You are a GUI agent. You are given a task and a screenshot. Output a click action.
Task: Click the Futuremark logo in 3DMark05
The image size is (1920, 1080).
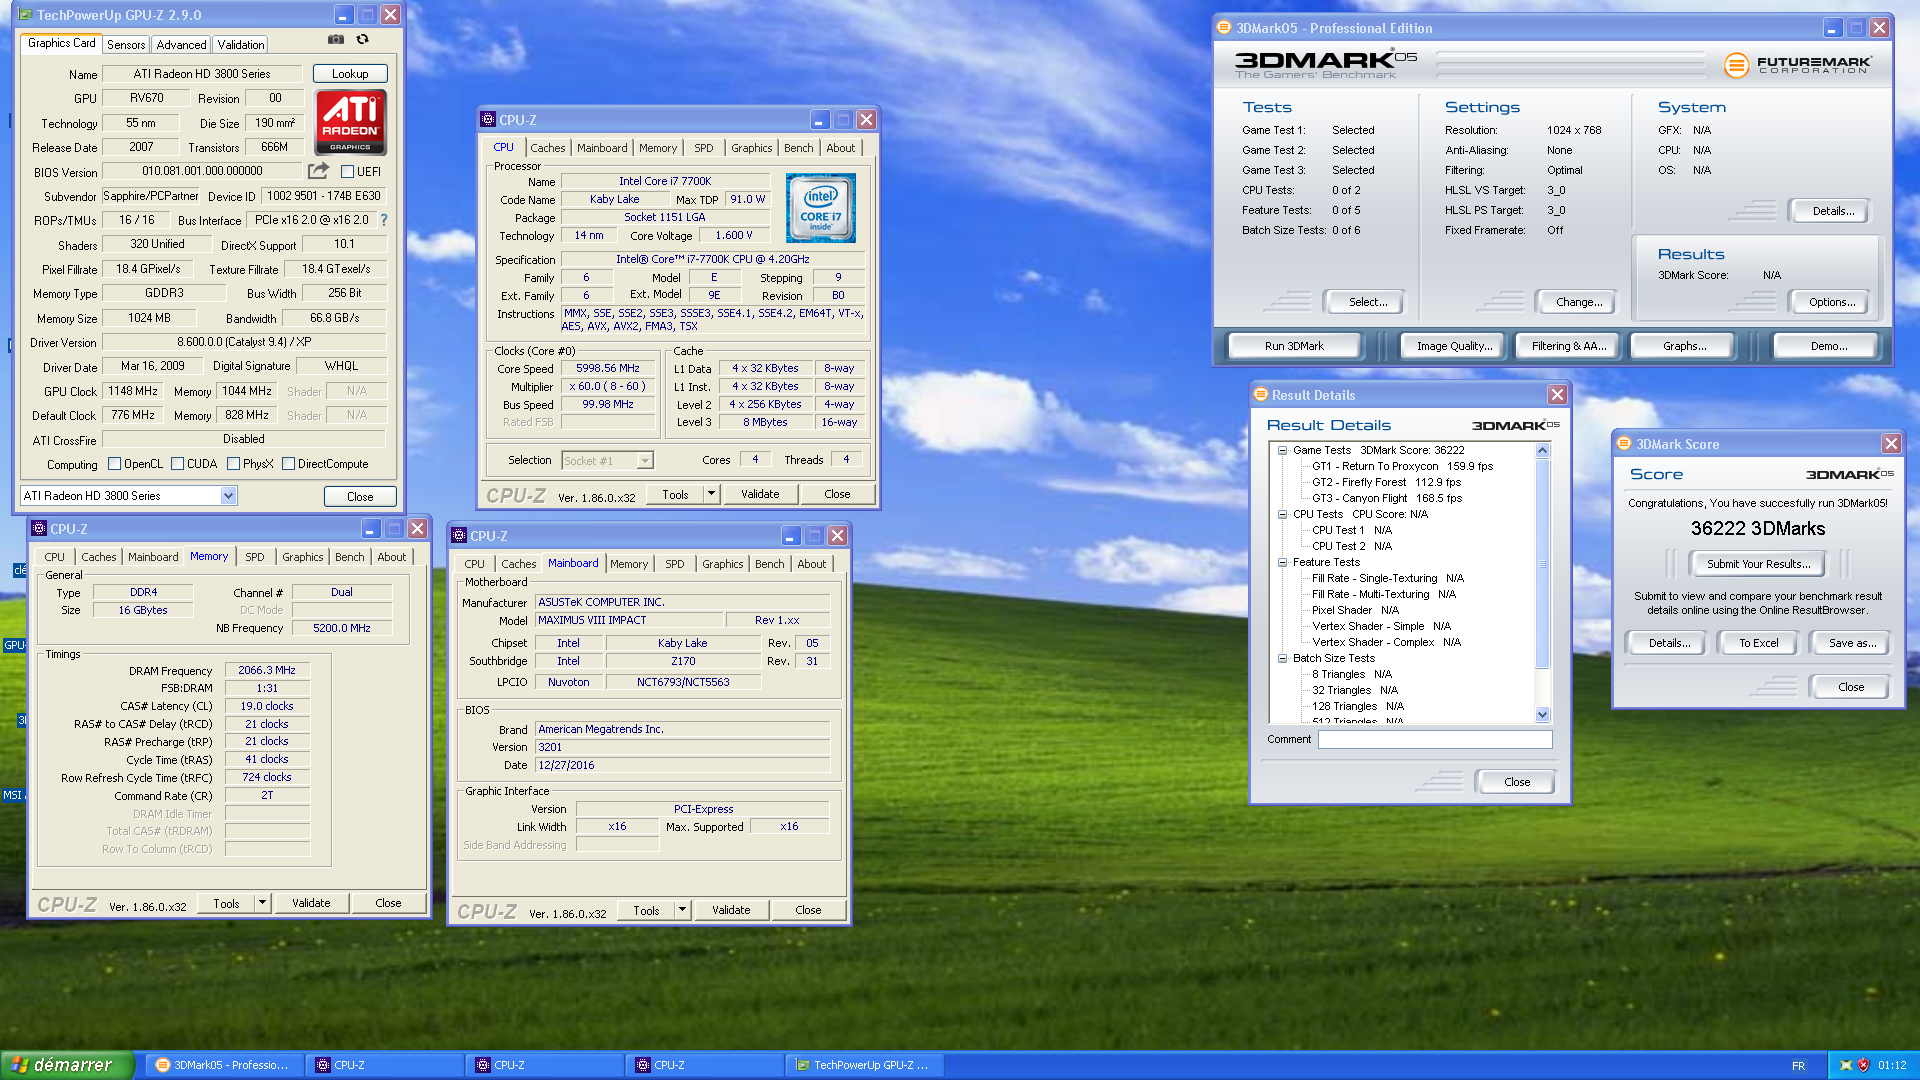pyautogui.click(x=1797, y=65)
